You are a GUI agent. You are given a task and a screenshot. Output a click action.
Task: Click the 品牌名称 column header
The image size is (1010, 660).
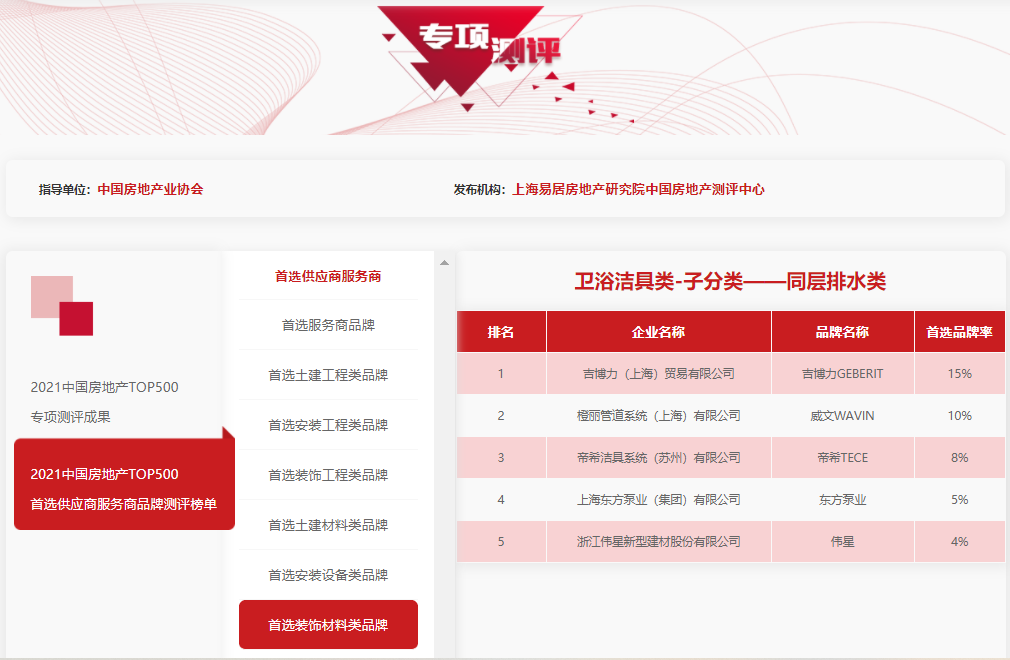point(843,332)
